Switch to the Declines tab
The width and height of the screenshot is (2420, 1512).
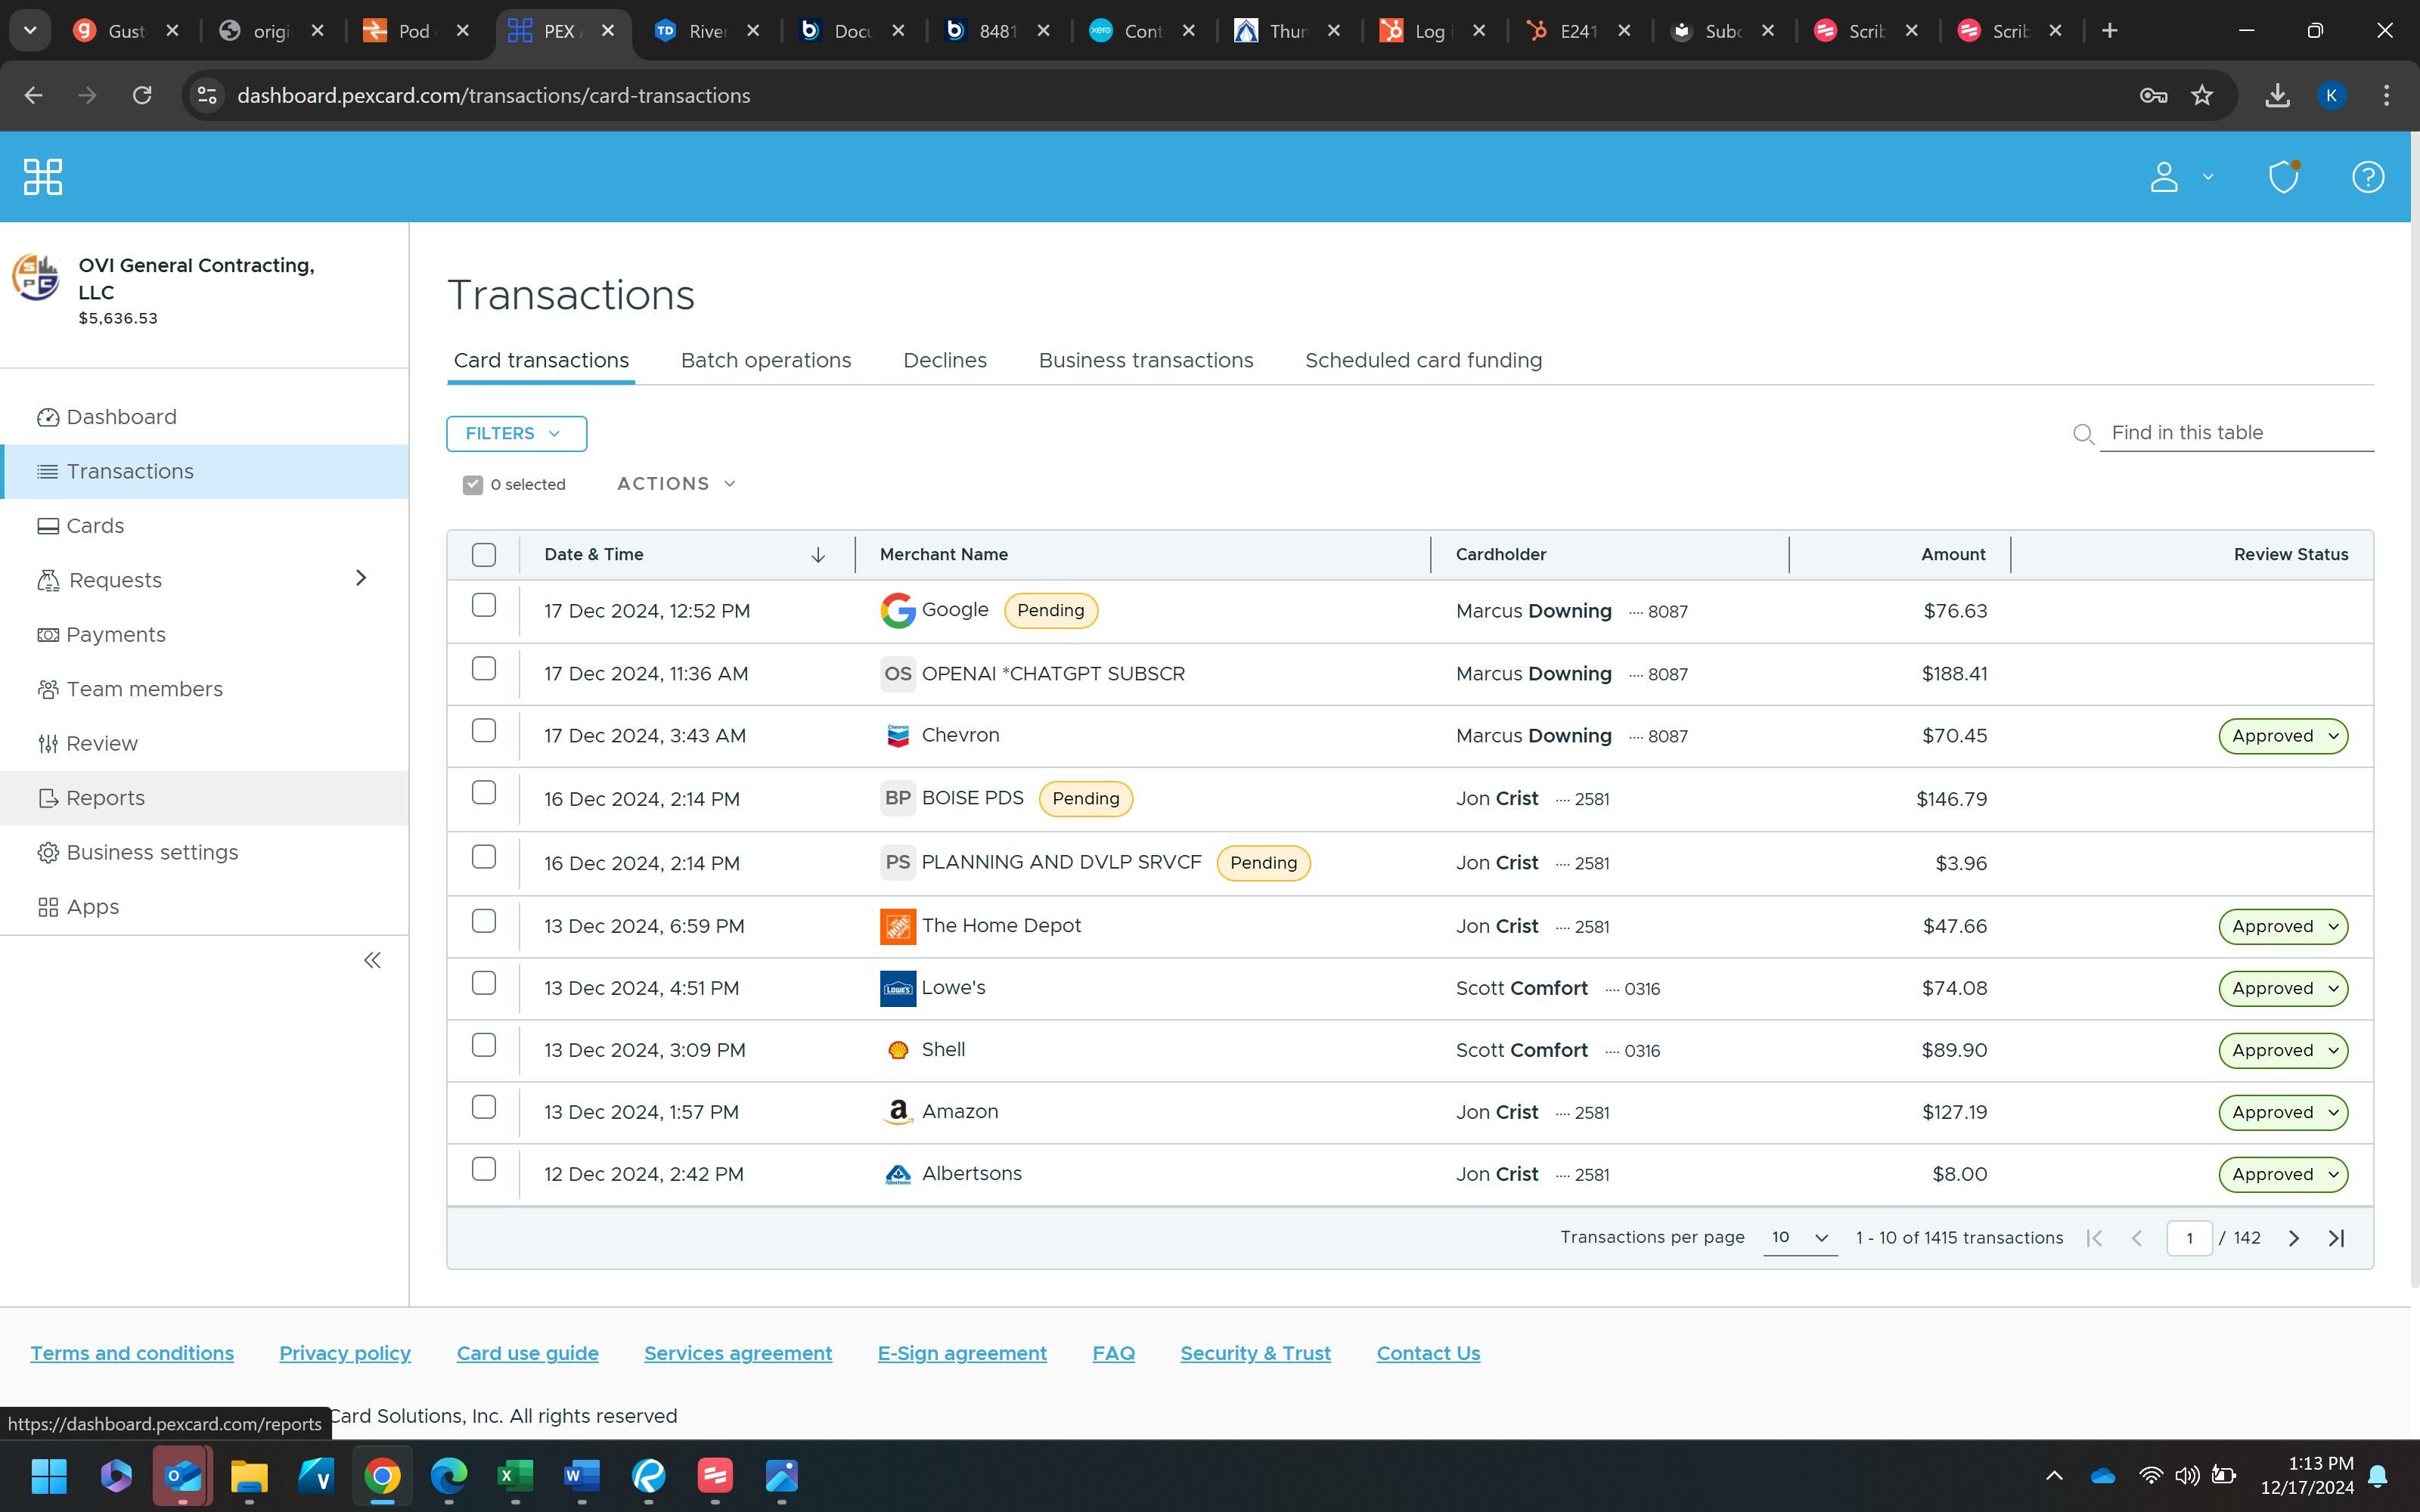(944, 360)
